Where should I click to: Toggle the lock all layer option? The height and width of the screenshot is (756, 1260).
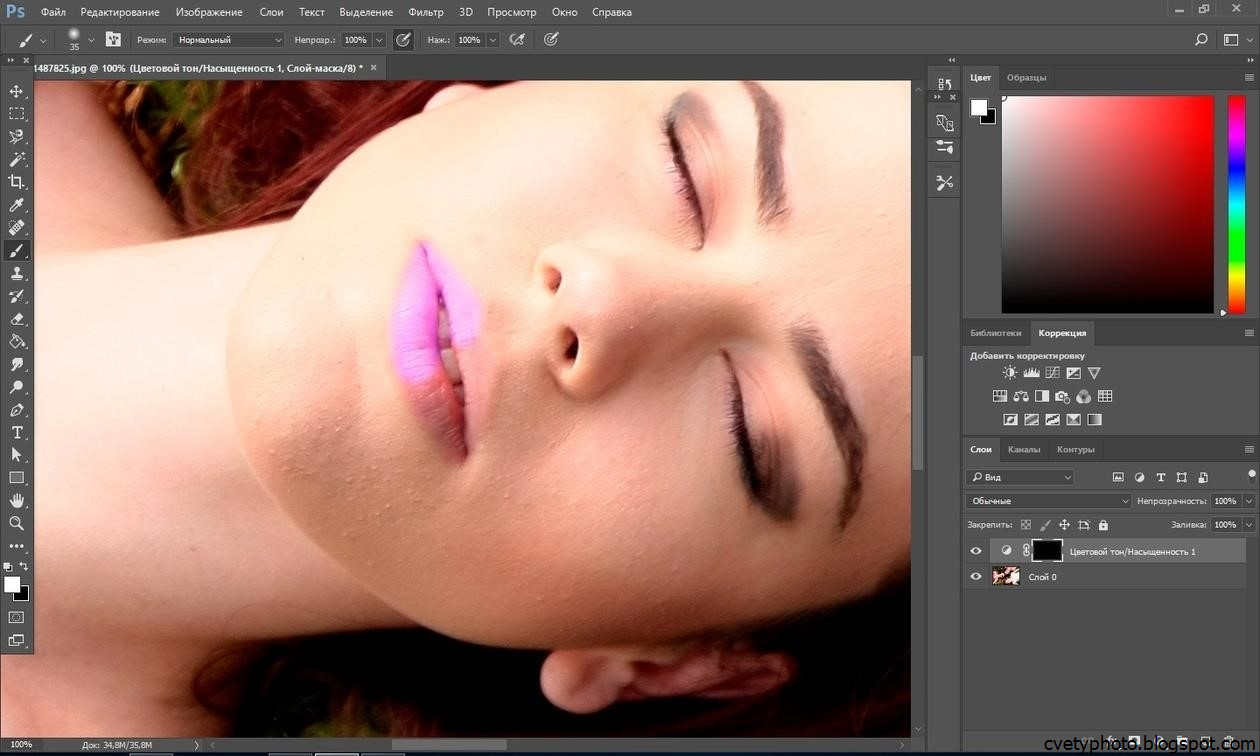click(x=1103, y=525)
